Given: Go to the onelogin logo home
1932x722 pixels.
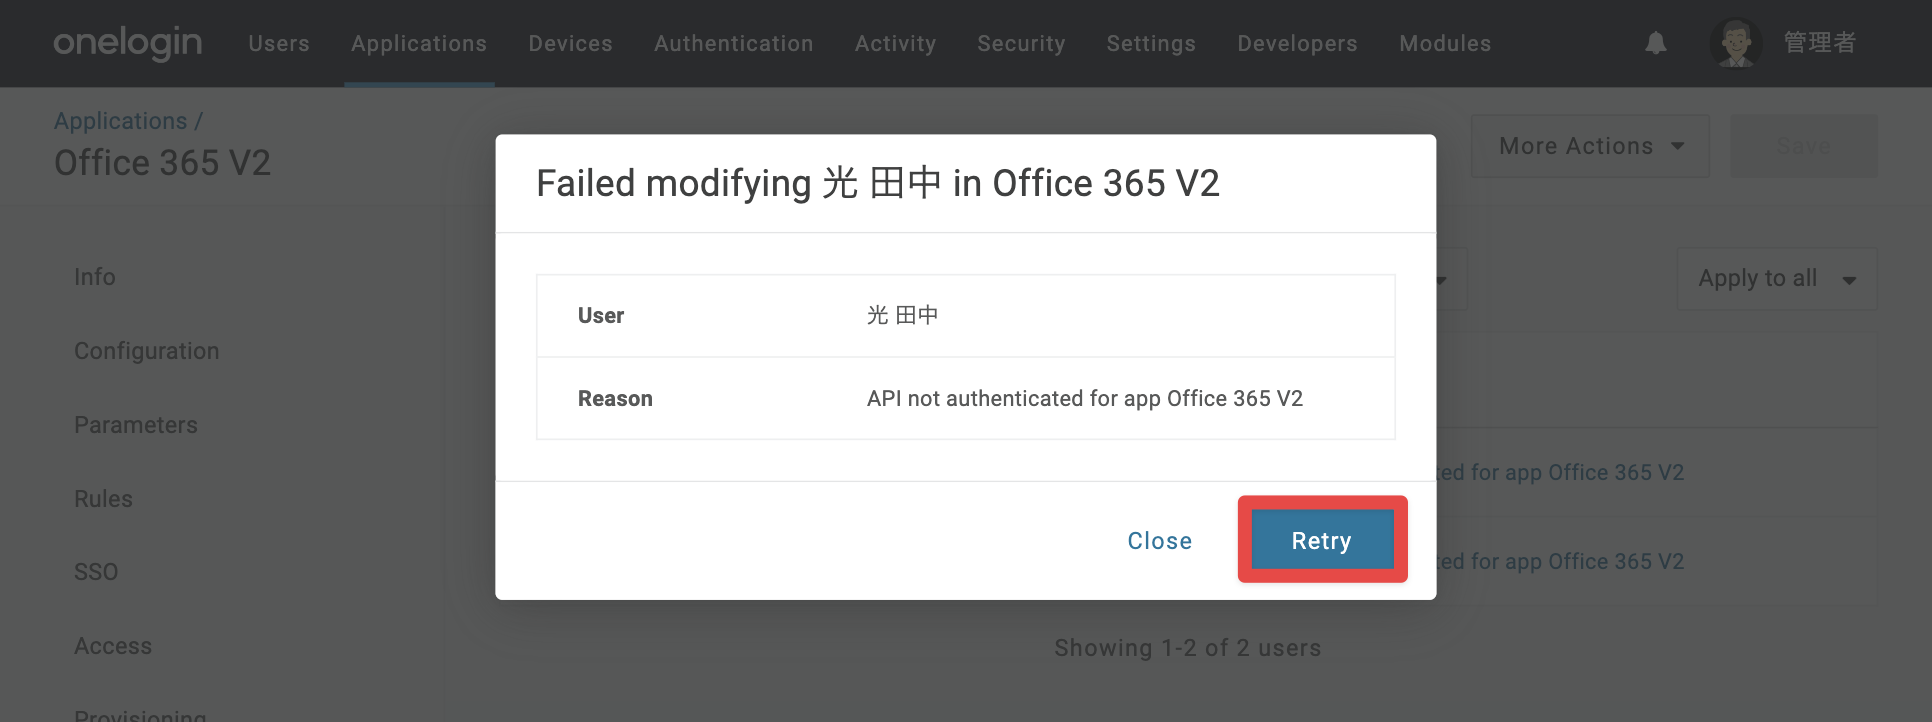Looking at the screenshot, I should [128, 43].
